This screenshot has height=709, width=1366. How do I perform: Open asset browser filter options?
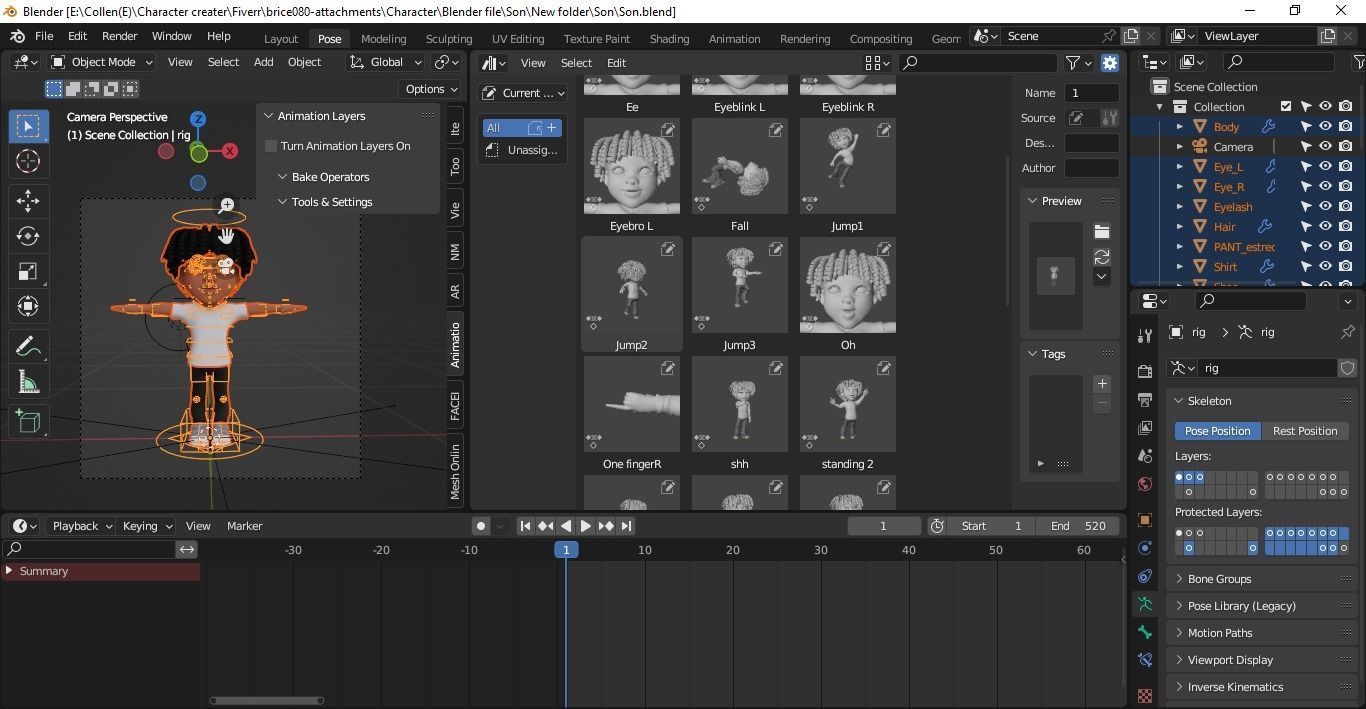pyautogui.click(x=1078, y=63)
